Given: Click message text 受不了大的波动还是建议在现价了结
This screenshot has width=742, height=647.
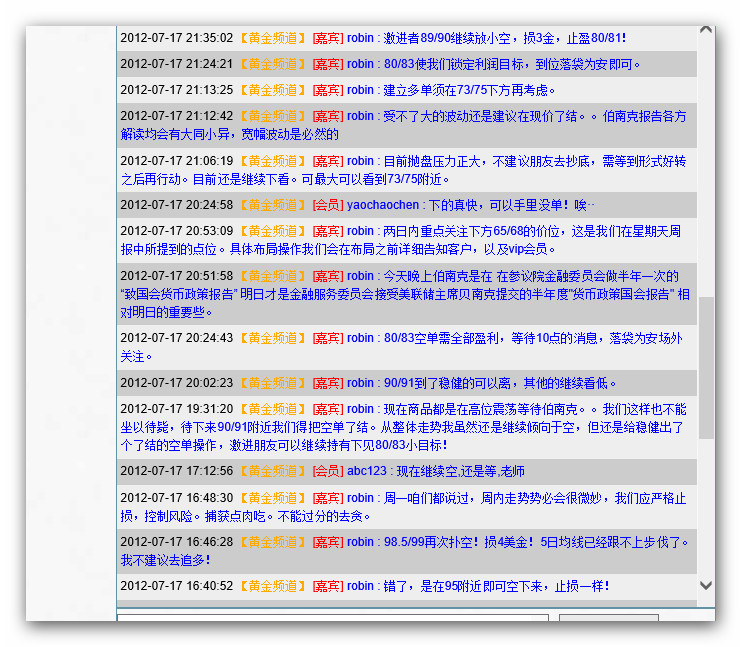Looking at the screenshot, I should [x=480, y=116].
